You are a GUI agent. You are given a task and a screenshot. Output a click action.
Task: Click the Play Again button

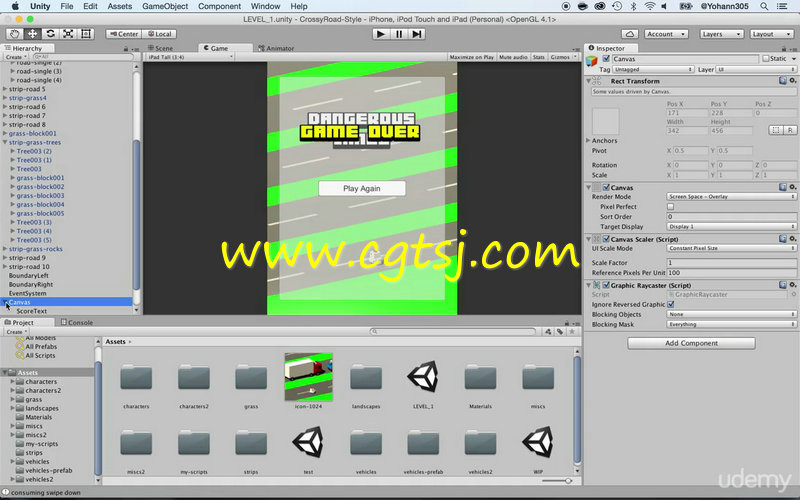coord(362,188)
